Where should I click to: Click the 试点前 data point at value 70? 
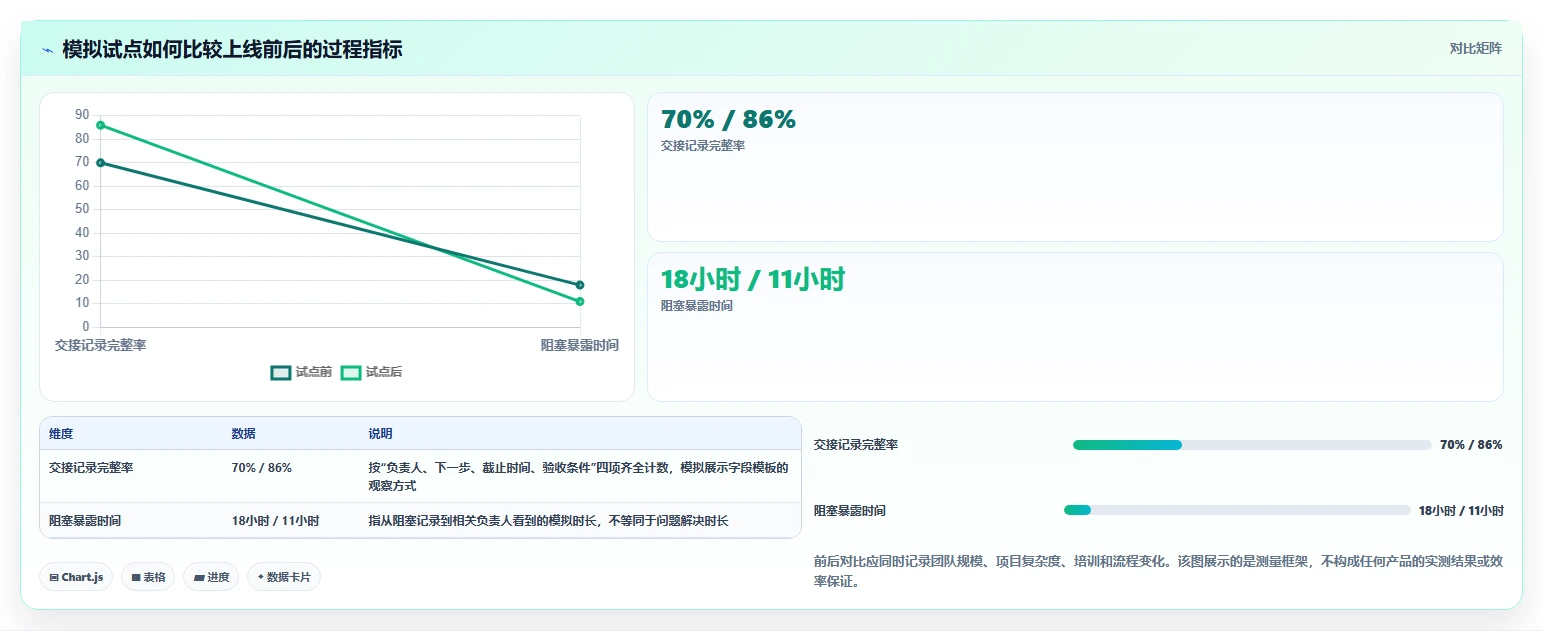point(100,163)
